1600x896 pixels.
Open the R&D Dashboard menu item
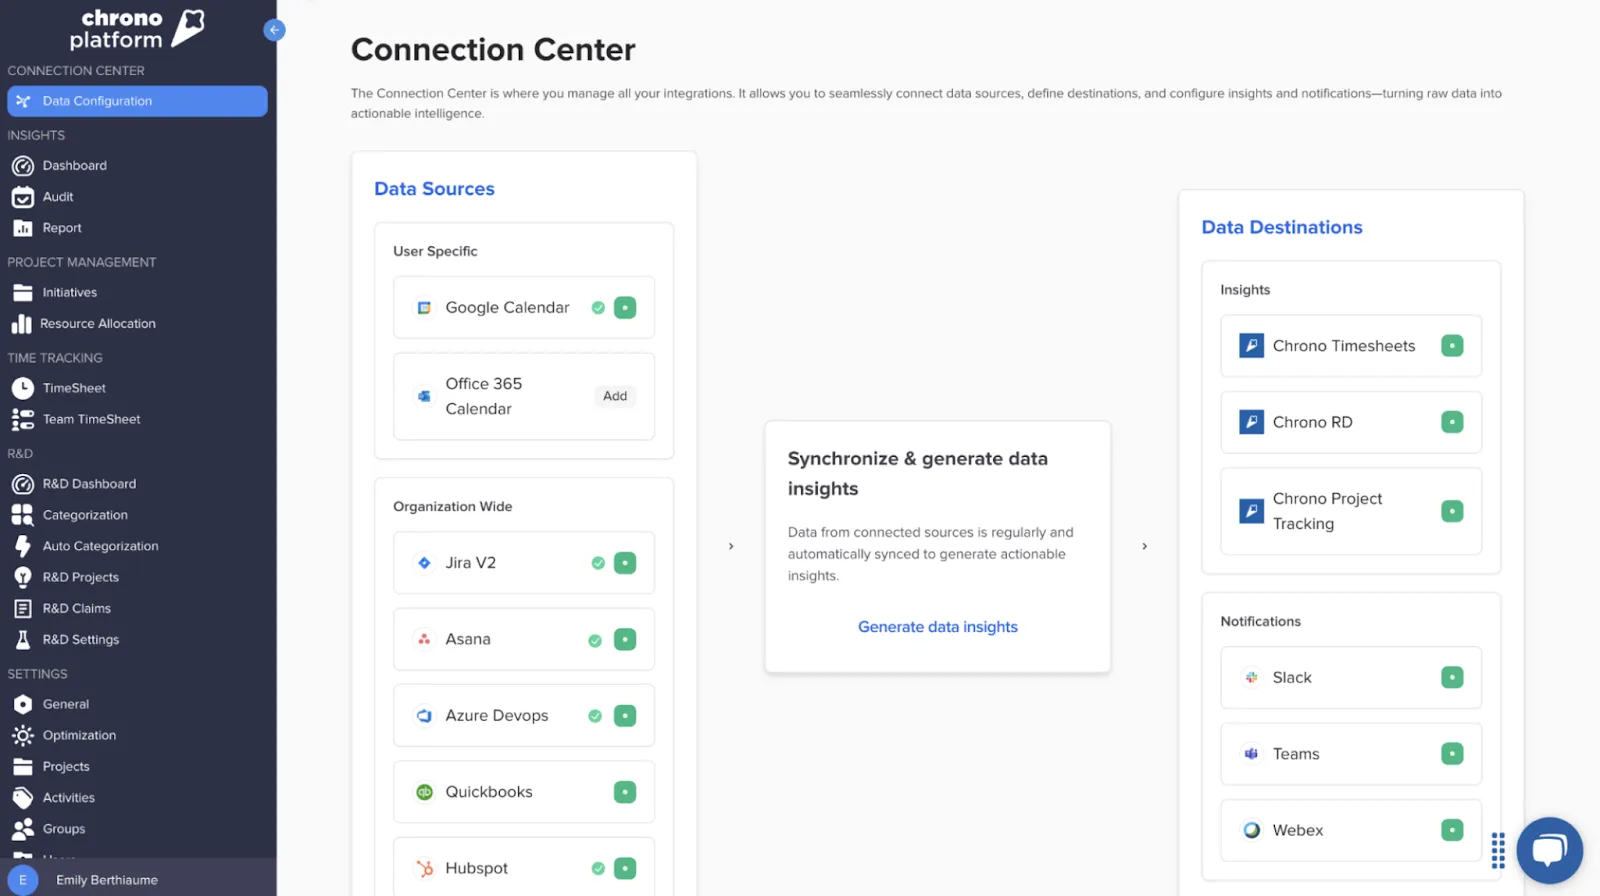point(89,484)
